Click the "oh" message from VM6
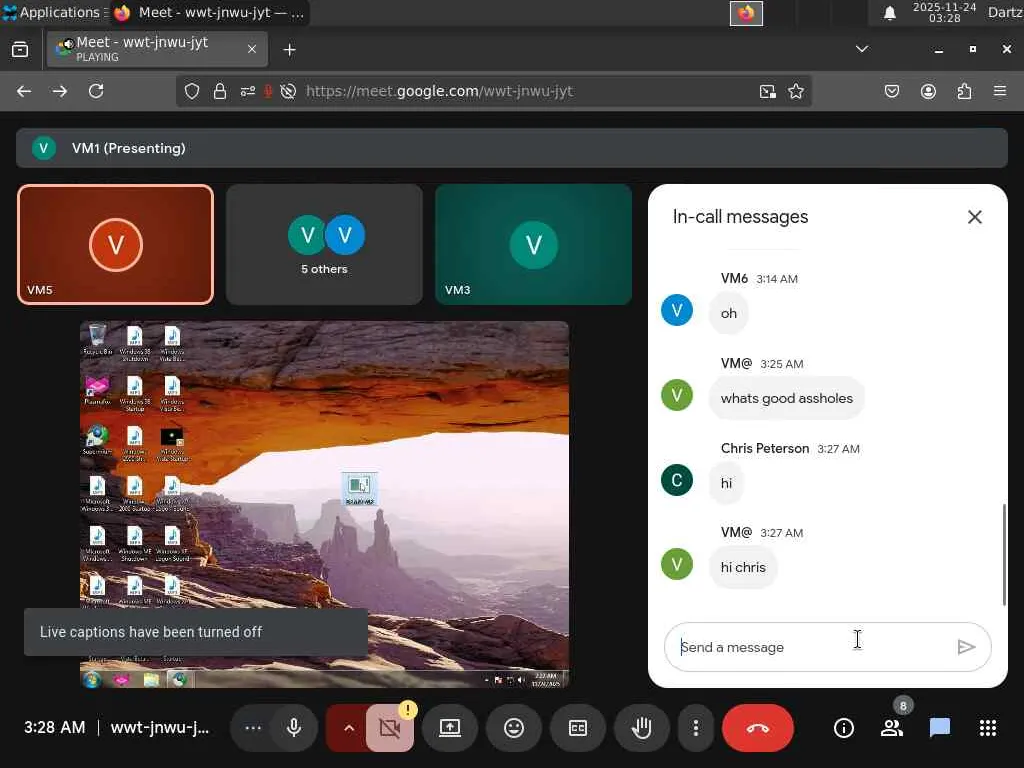The height and width of the screenshot is (768, 1024). (x=729, y=313)
